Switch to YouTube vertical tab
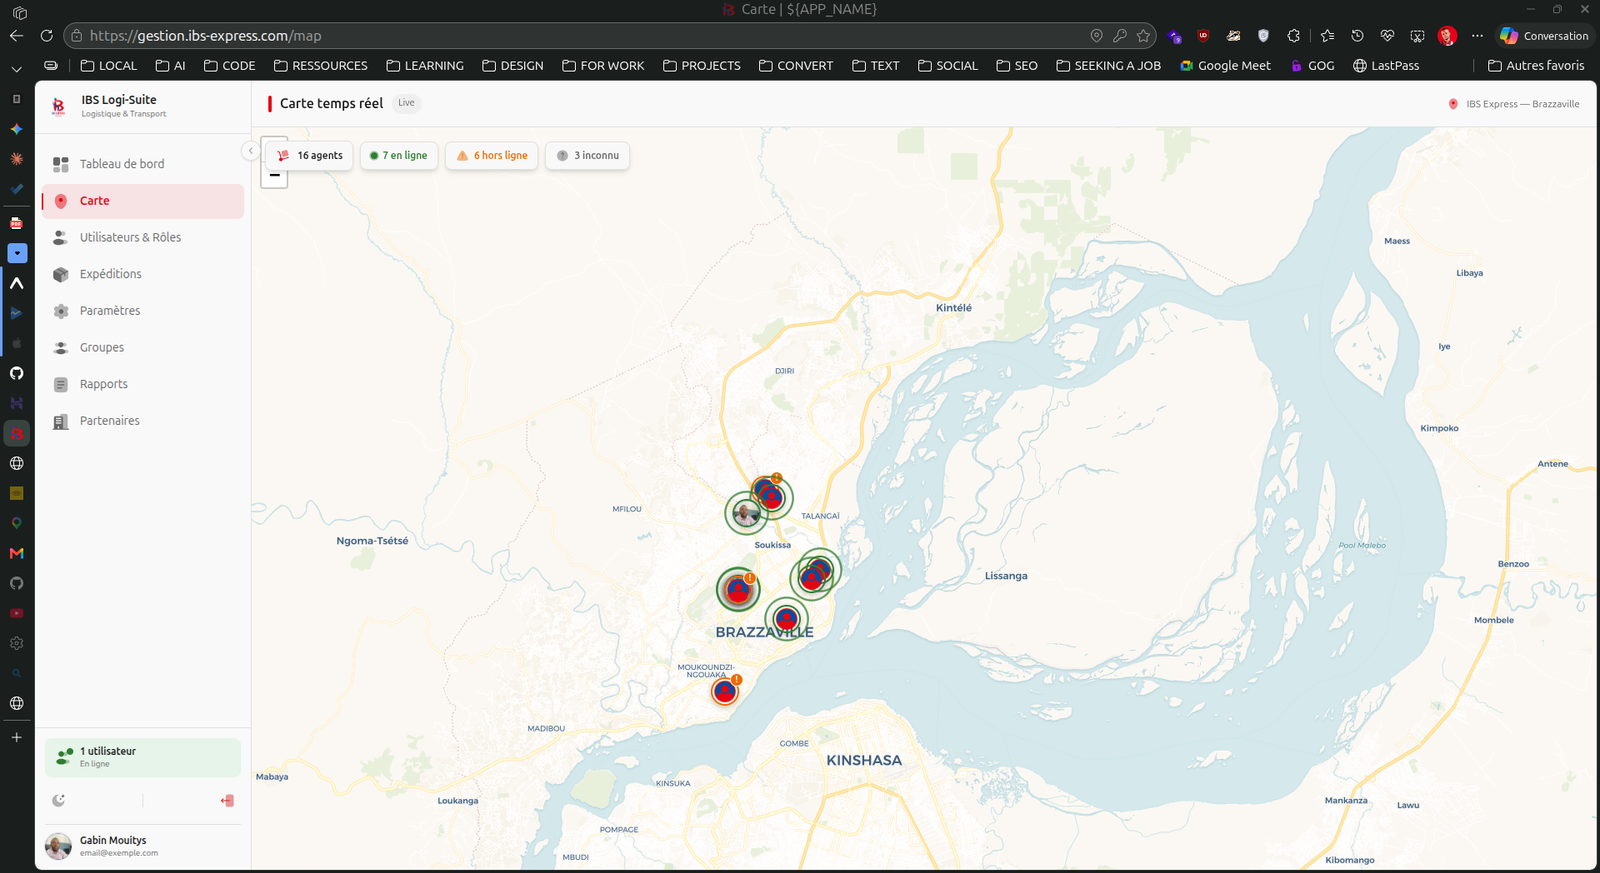 (16, 613)
